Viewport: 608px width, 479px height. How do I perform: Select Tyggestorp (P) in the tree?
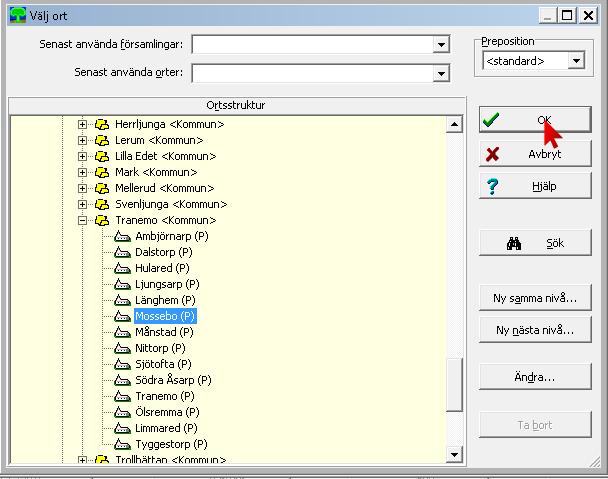(x=171, y=444)
